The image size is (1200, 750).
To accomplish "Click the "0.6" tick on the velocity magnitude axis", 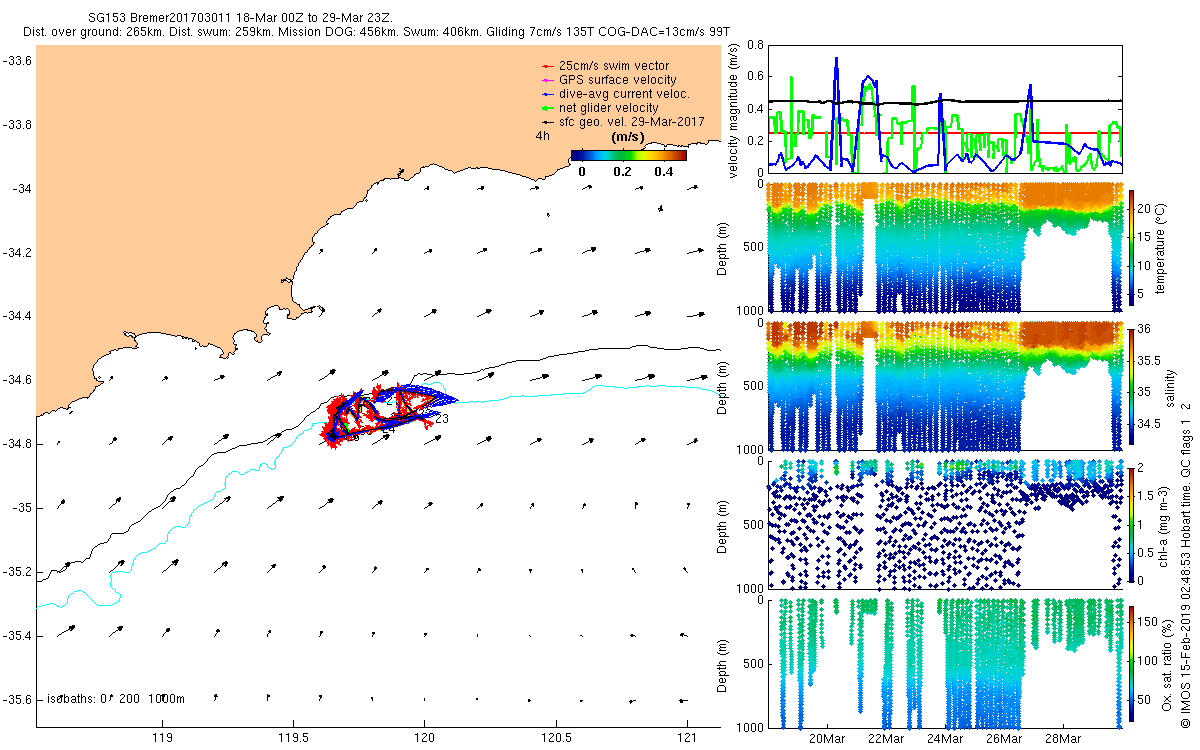I will pyautogui.click(x=754, y=77).
